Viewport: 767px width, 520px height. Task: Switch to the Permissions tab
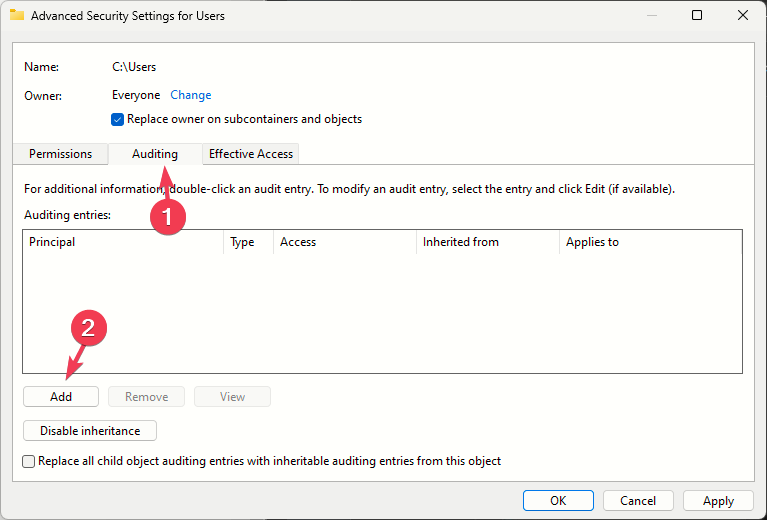click(x=60, y=154)
